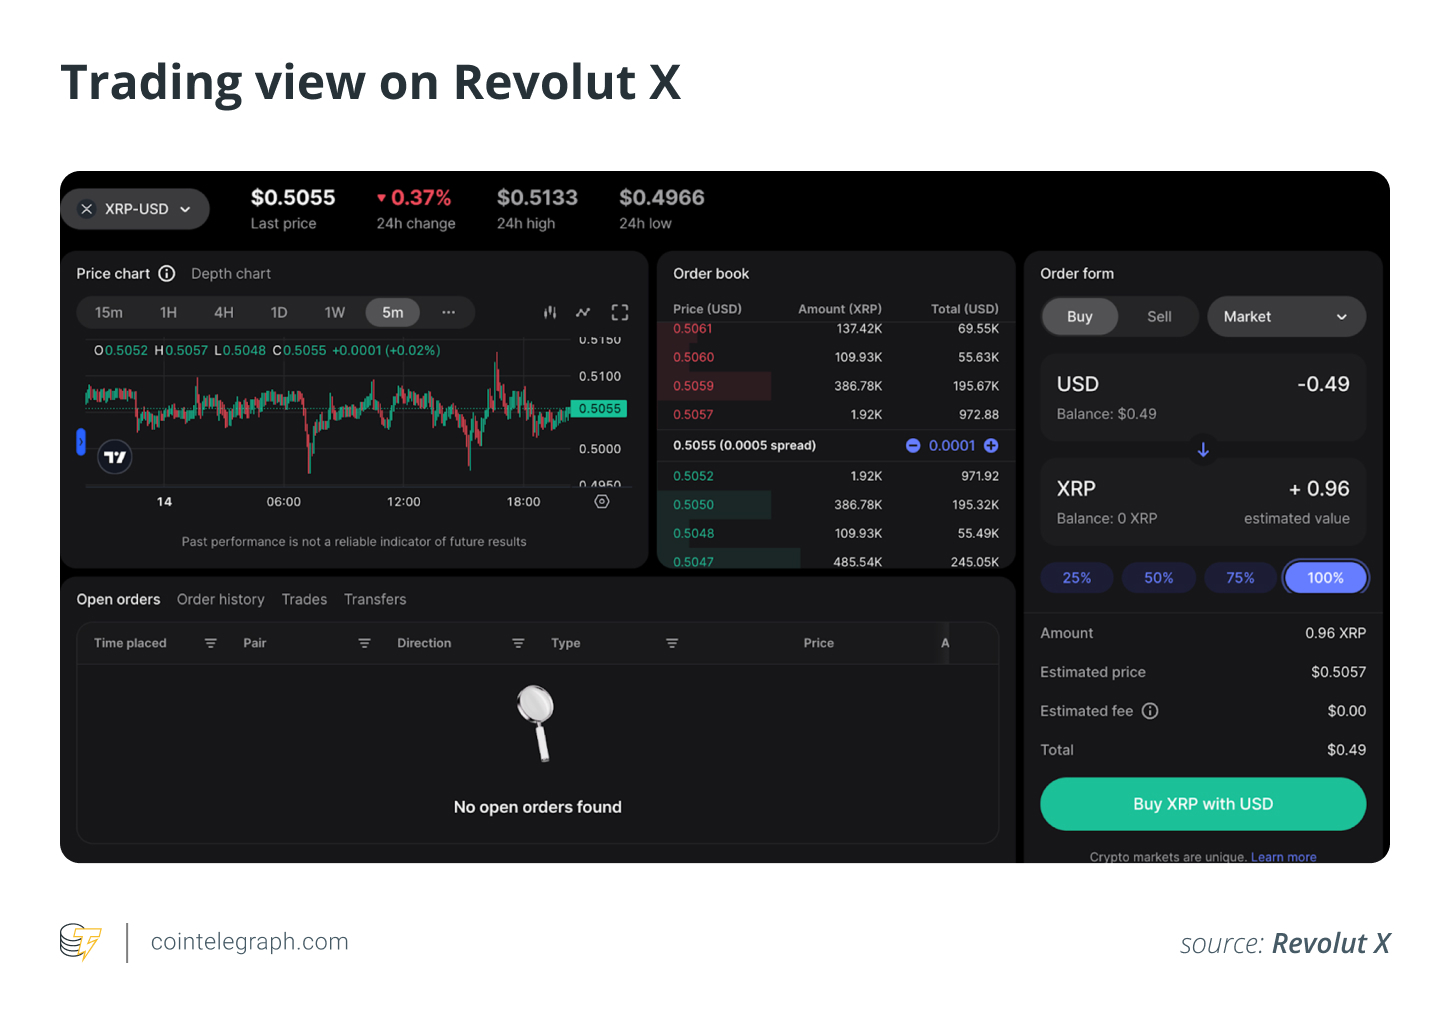Click the Price chart info icon
Image resolution: width=1450 pixels, height=1023 pixels.
click(x=167, y=273)
